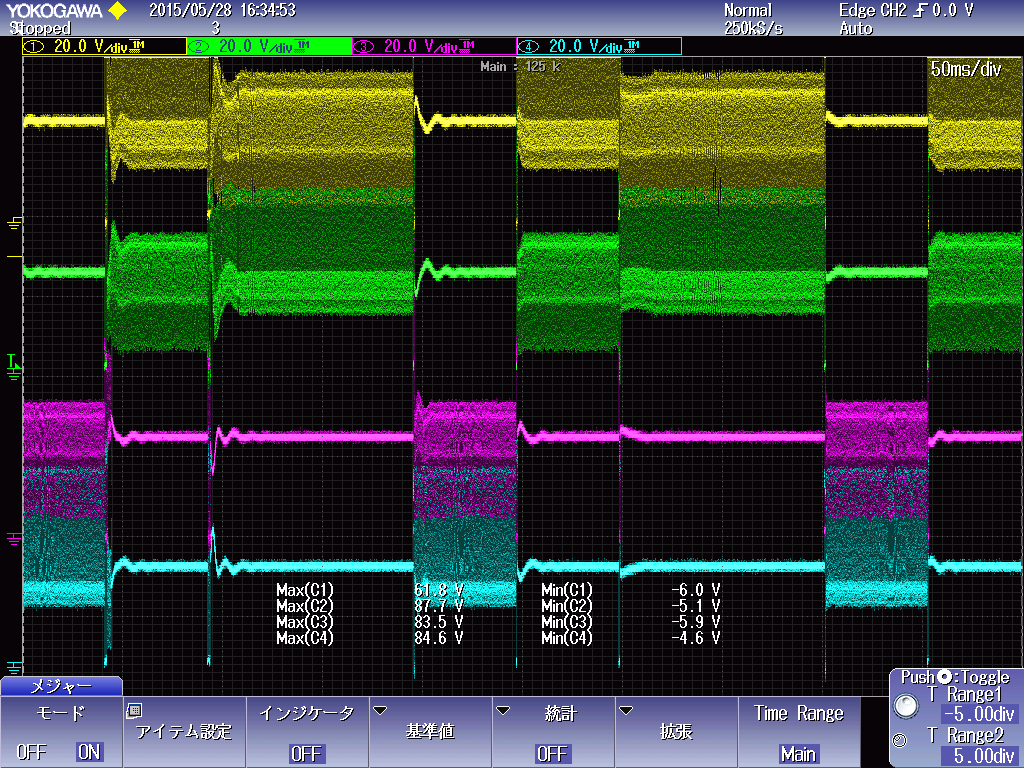Open アイテム設定 item setup
The height and width of the screenshot is (768, 1024).
point(184,732)
